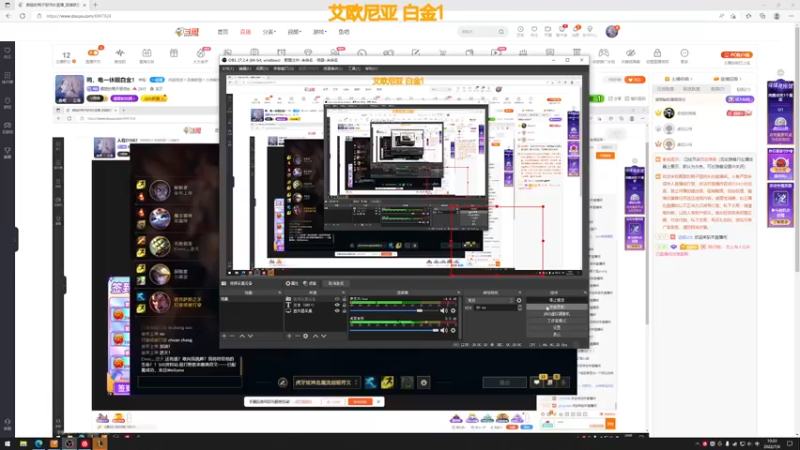
Task: Open the Windows Start button
Action: (7, 444)
